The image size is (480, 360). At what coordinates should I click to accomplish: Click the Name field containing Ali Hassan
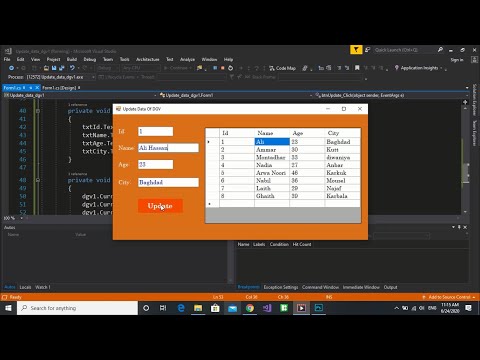168,148
